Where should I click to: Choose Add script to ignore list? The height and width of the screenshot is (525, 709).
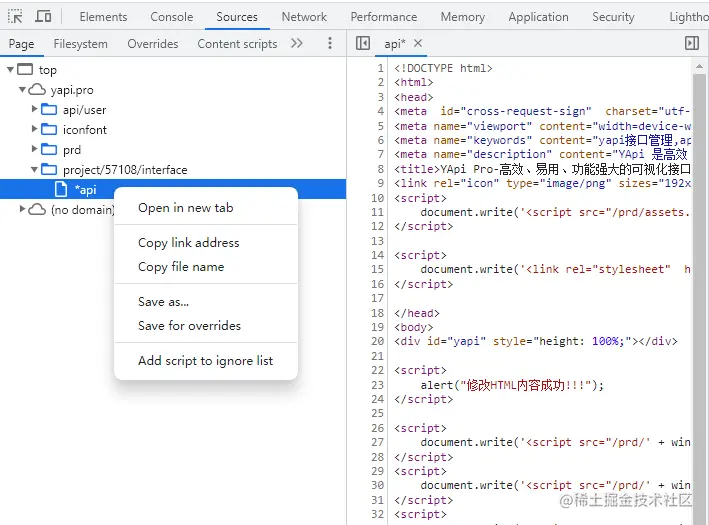pyautogui.click(x=206, y=361)
